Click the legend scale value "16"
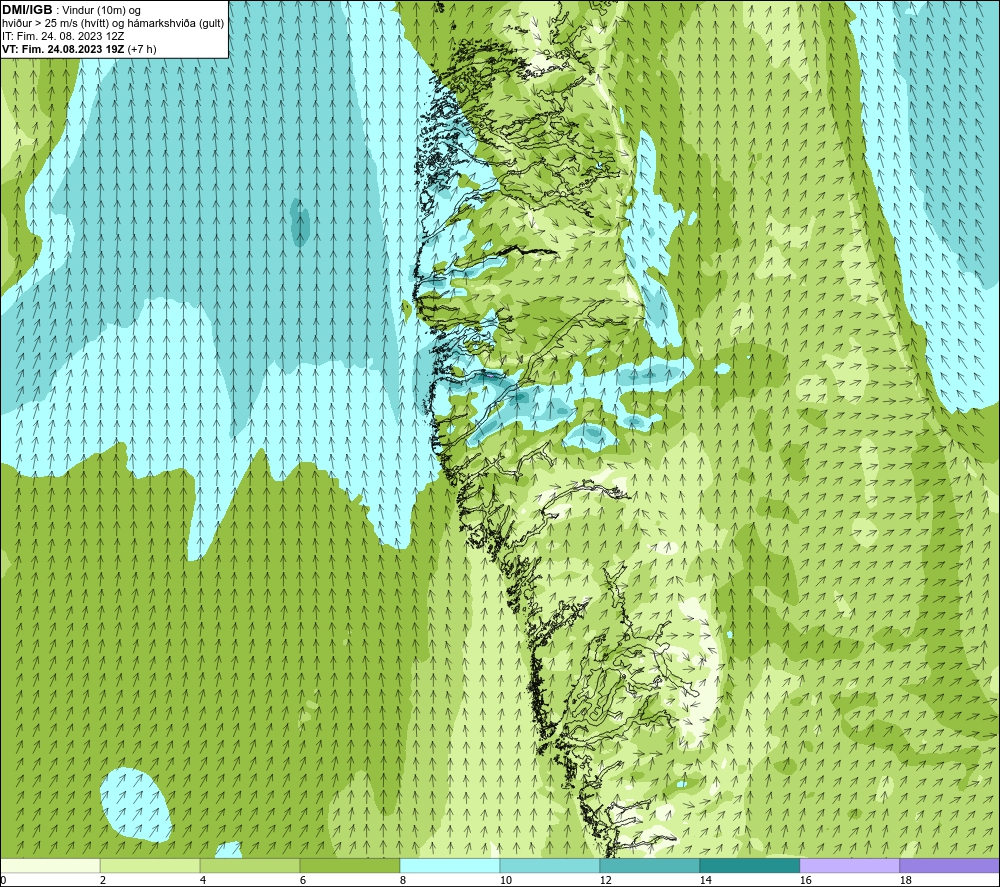 point(805,881)
